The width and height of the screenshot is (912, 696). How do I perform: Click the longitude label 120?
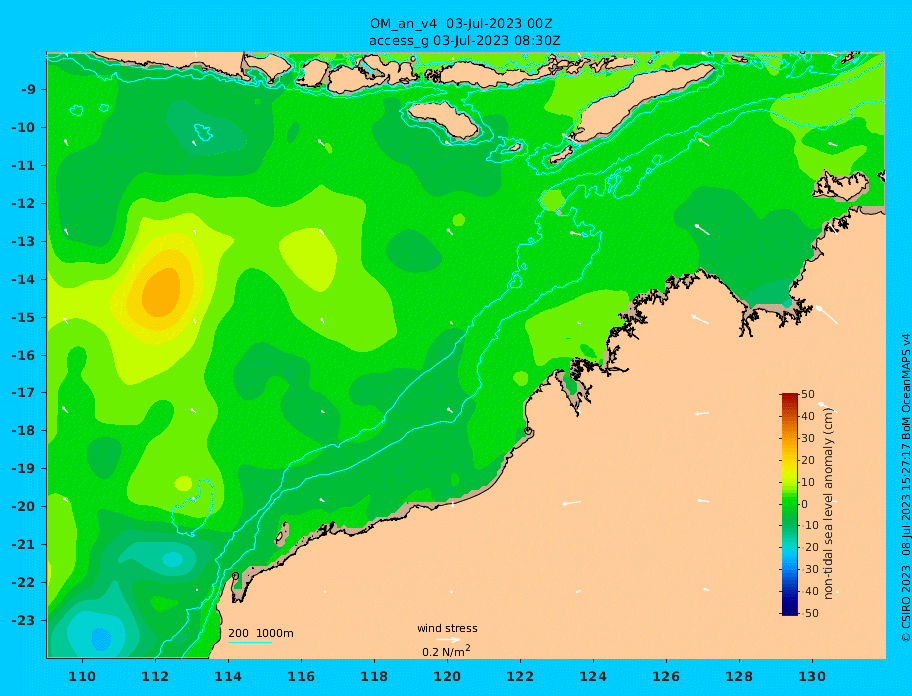tap(447, 676)
